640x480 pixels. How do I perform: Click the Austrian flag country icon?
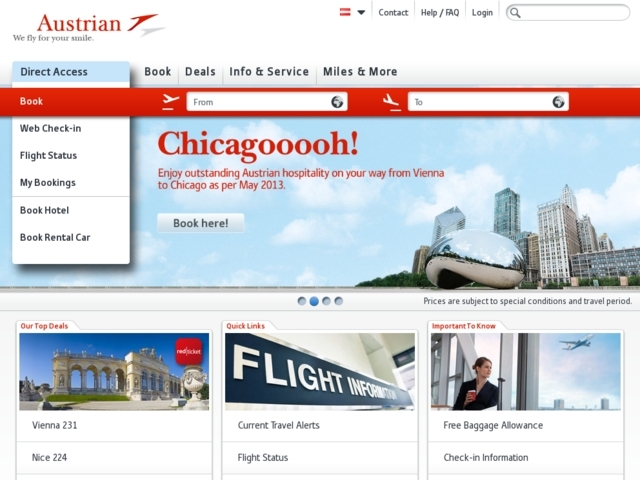click(345, 12)
